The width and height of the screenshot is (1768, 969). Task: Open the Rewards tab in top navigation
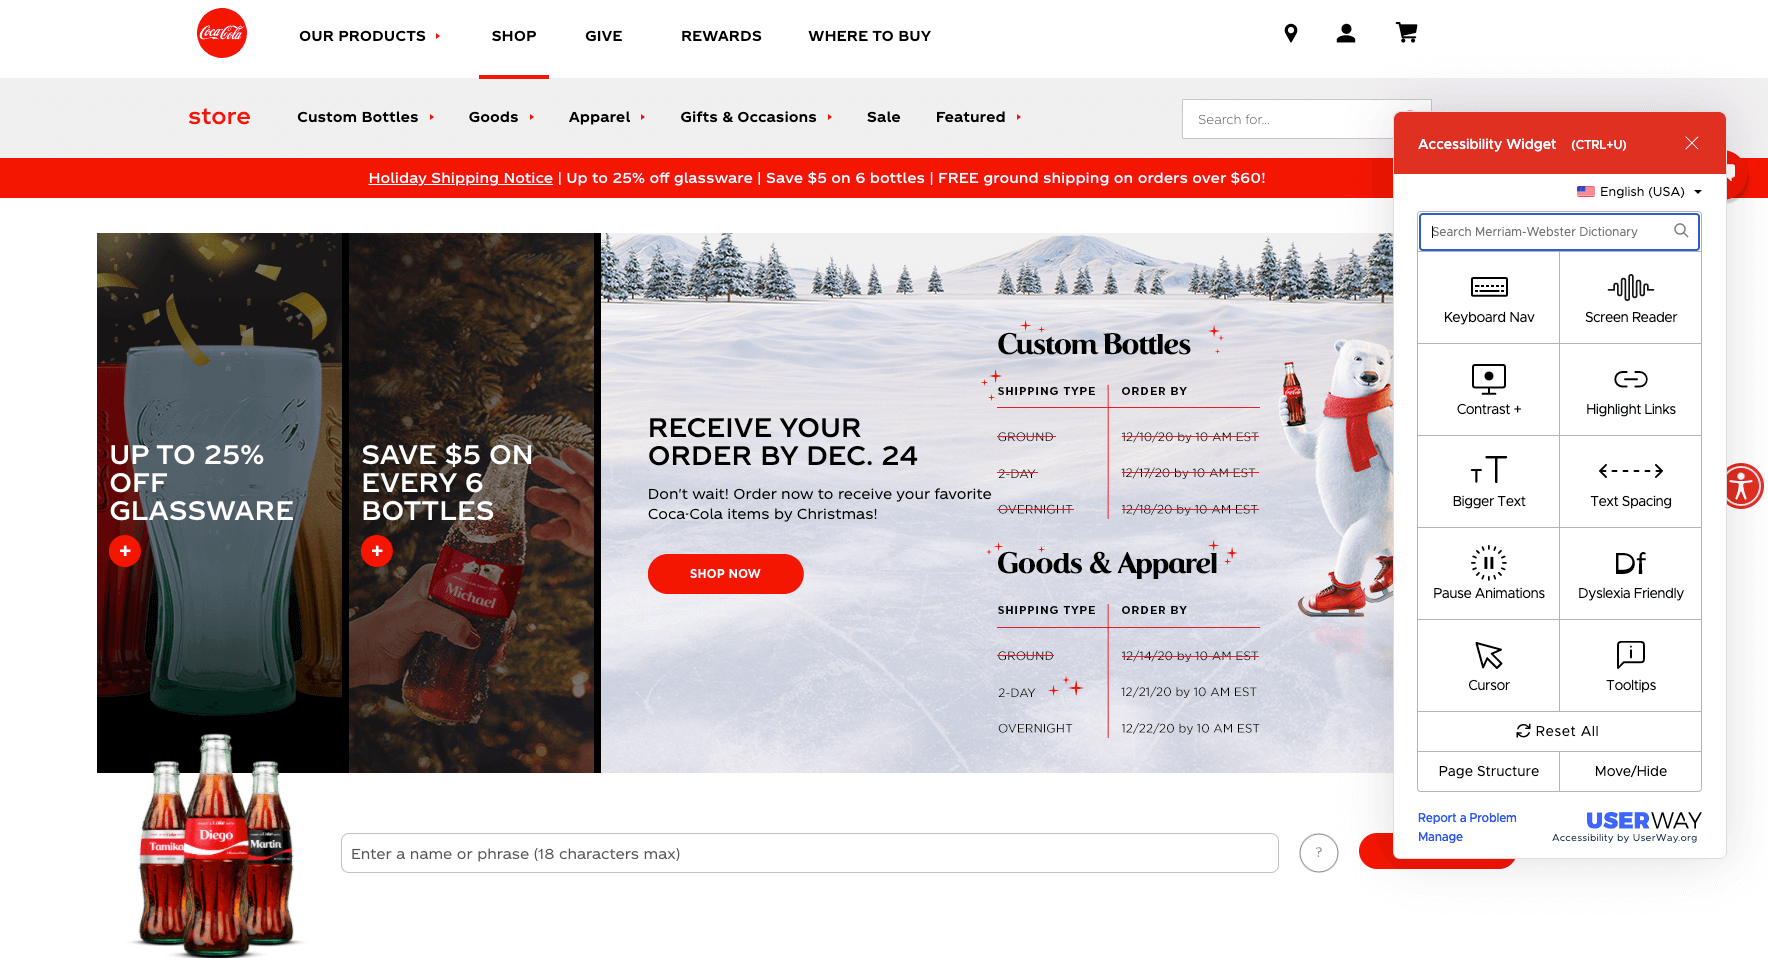coord(721,36)
